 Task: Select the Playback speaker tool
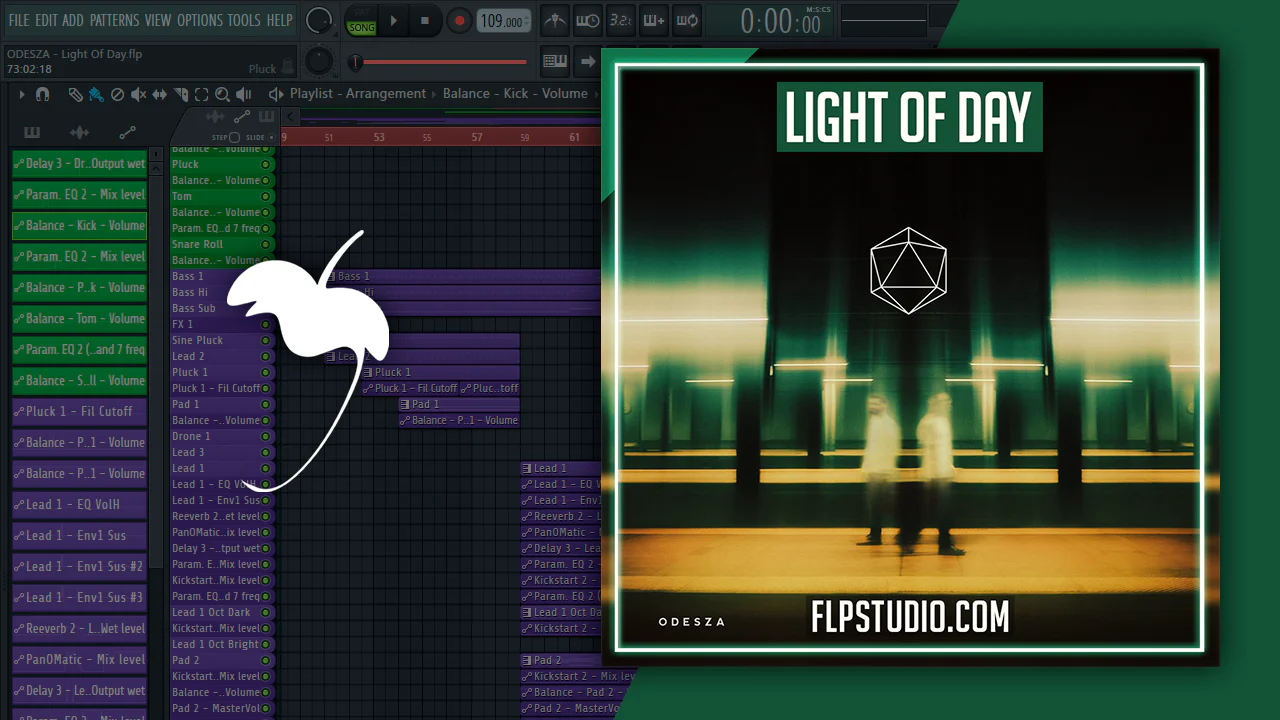[244, 94]
